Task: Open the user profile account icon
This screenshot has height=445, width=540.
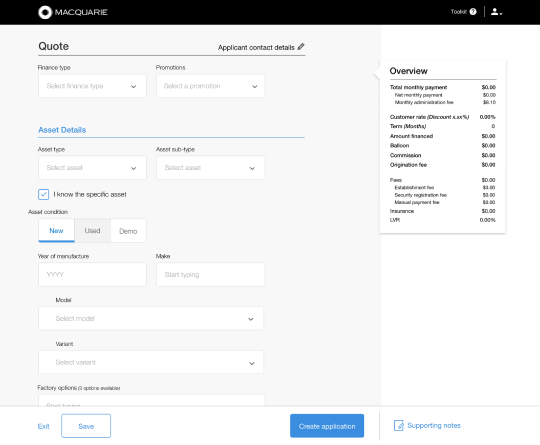Action: pos(496,12)
